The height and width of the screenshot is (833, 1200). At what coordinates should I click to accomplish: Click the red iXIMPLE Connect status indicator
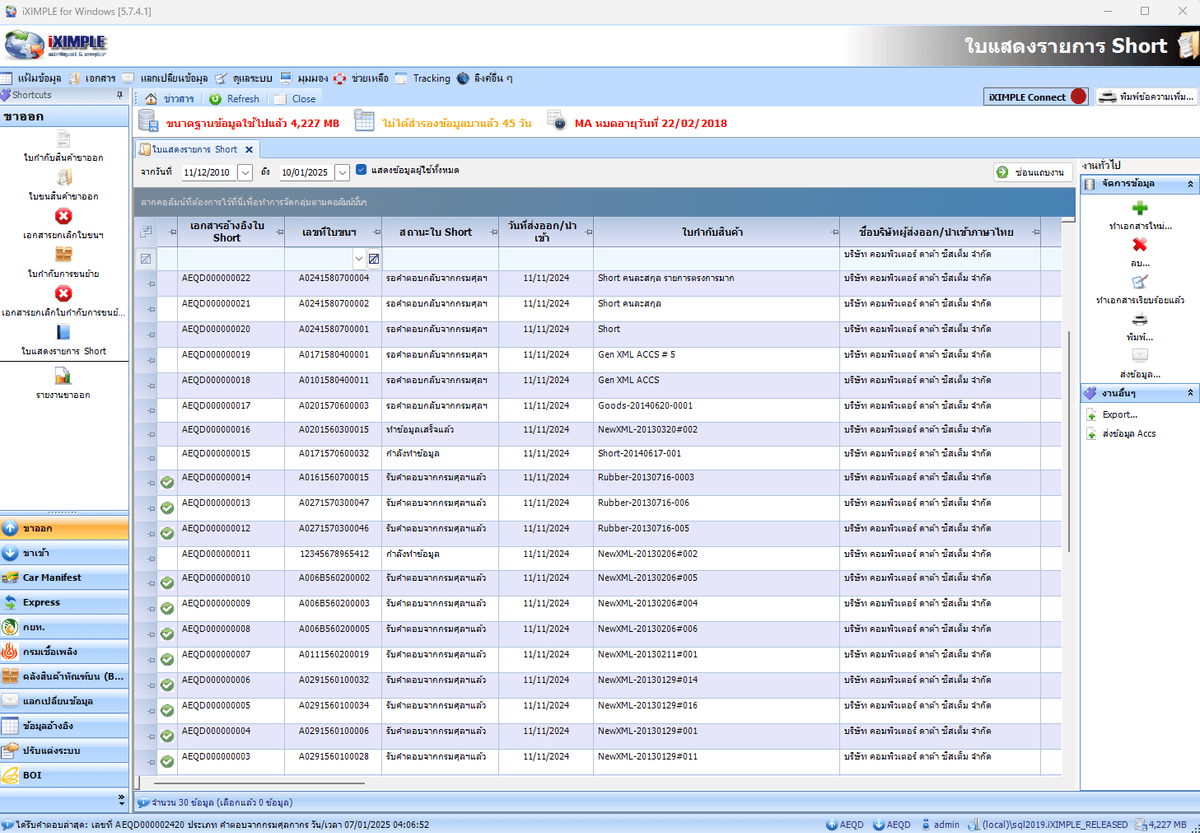point(1079,97)
